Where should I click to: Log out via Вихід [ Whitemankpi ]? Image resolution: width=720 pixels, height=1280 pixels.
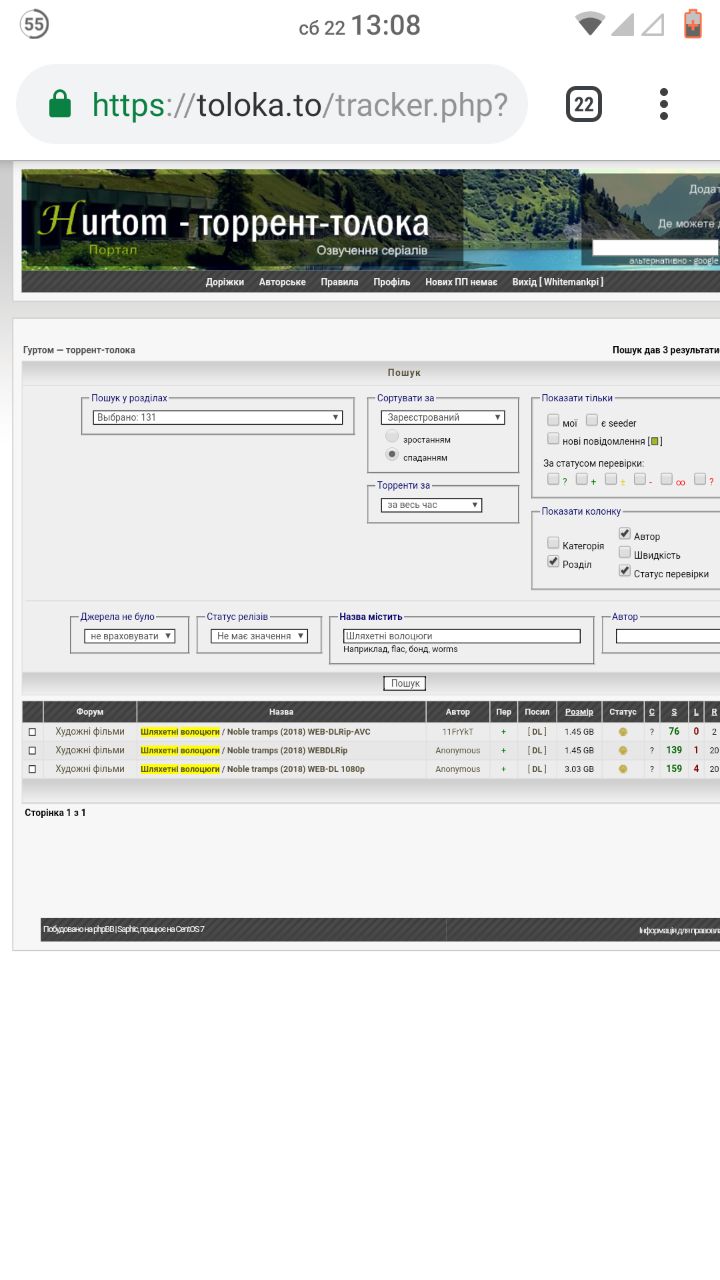pos(558,282)
